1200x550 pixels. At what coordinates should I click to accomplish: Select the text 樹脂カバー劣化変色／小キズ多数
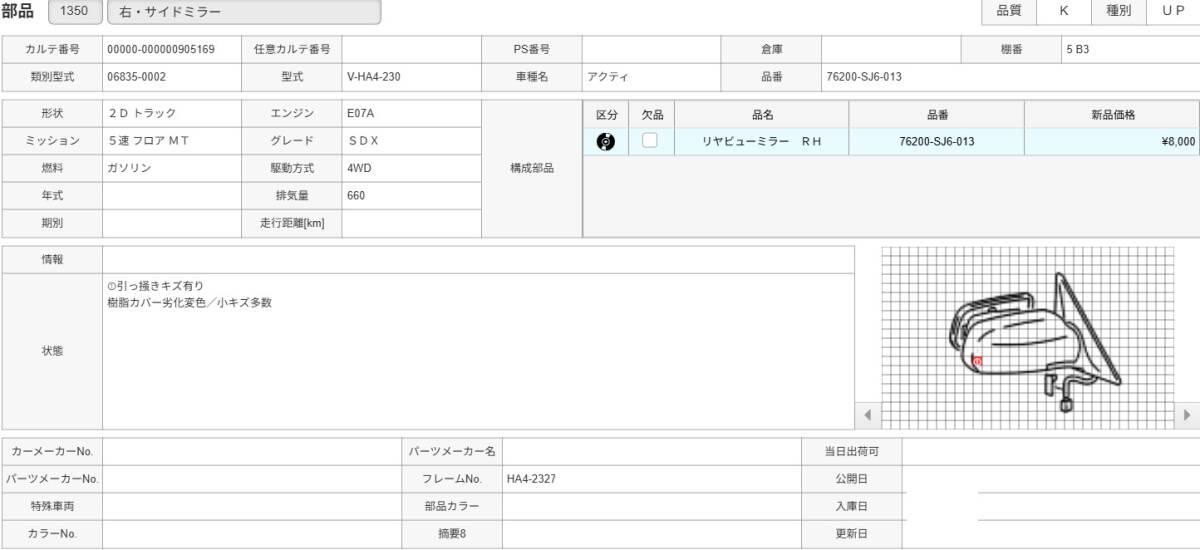[189, 302]
